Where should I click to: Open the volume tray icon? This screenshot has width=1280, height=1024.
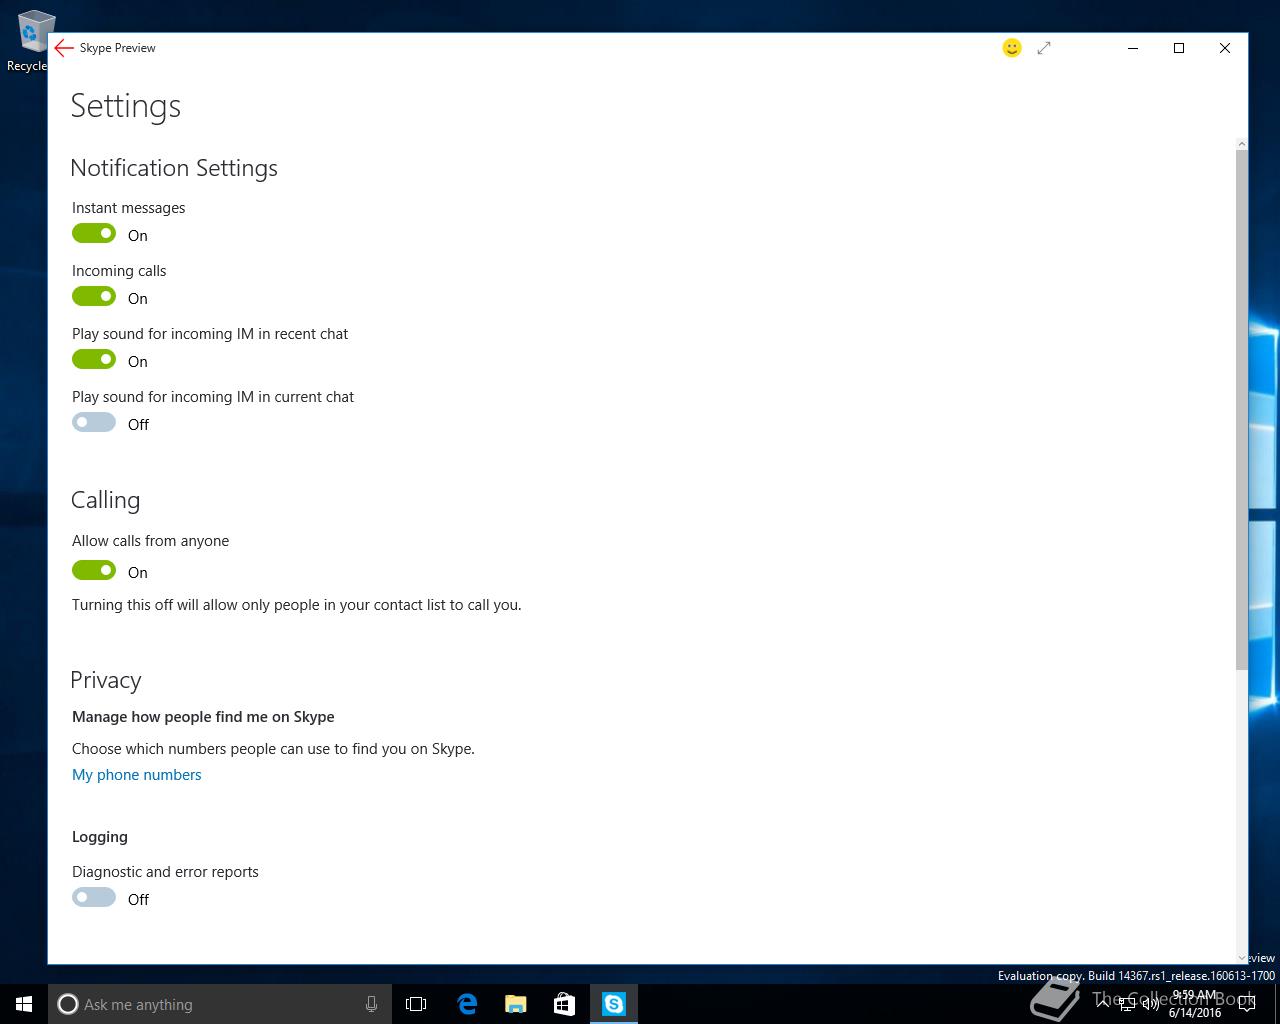pyautogui.click(x=1151, y=1004)
